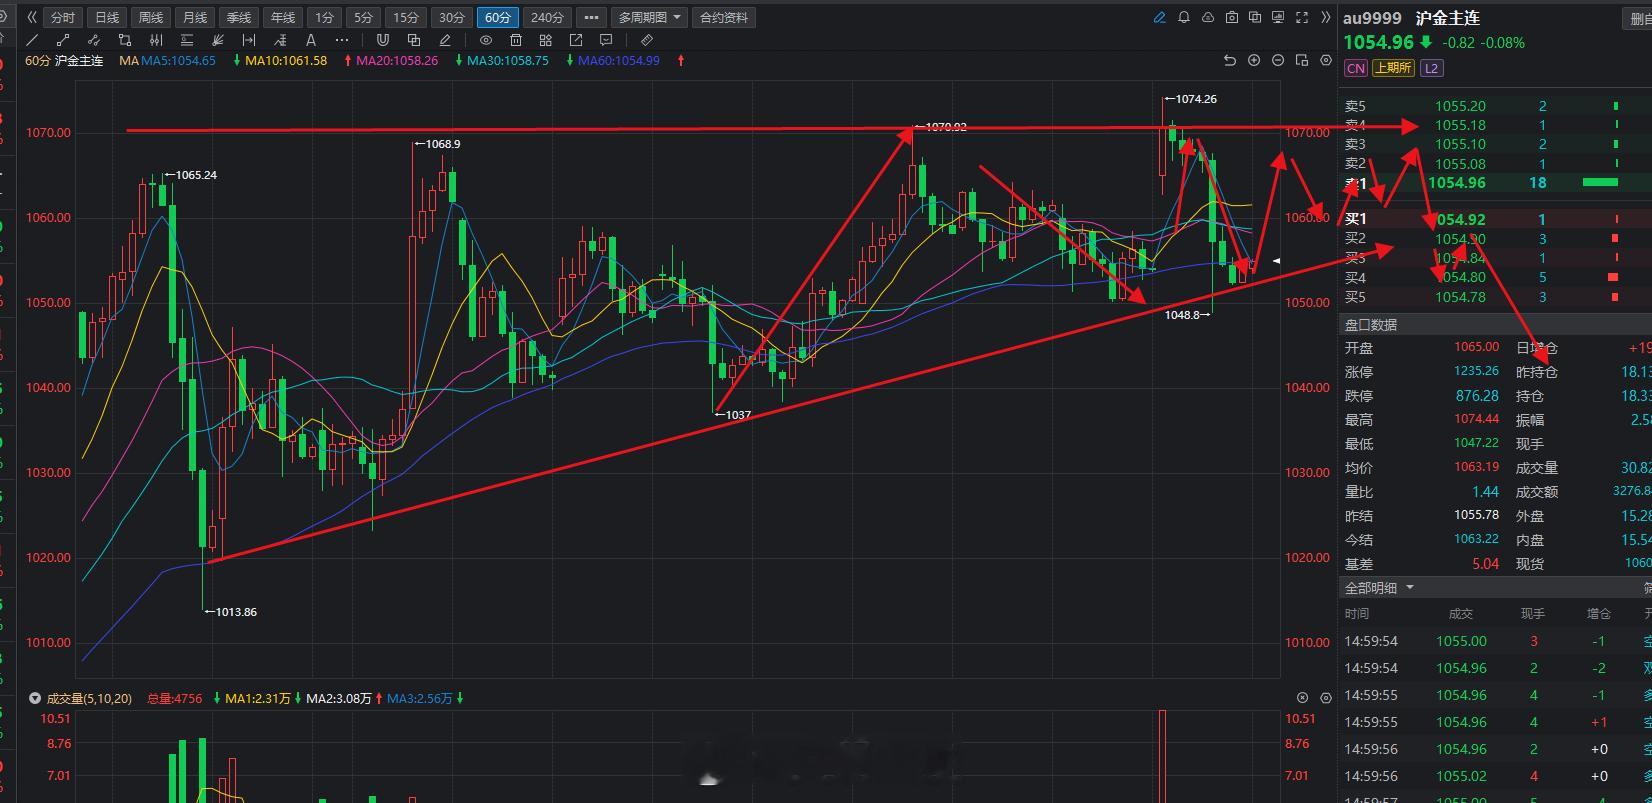Collapse the right quote panel chevrons
Screen dimensions: 1652x803
click(1326, 17)
